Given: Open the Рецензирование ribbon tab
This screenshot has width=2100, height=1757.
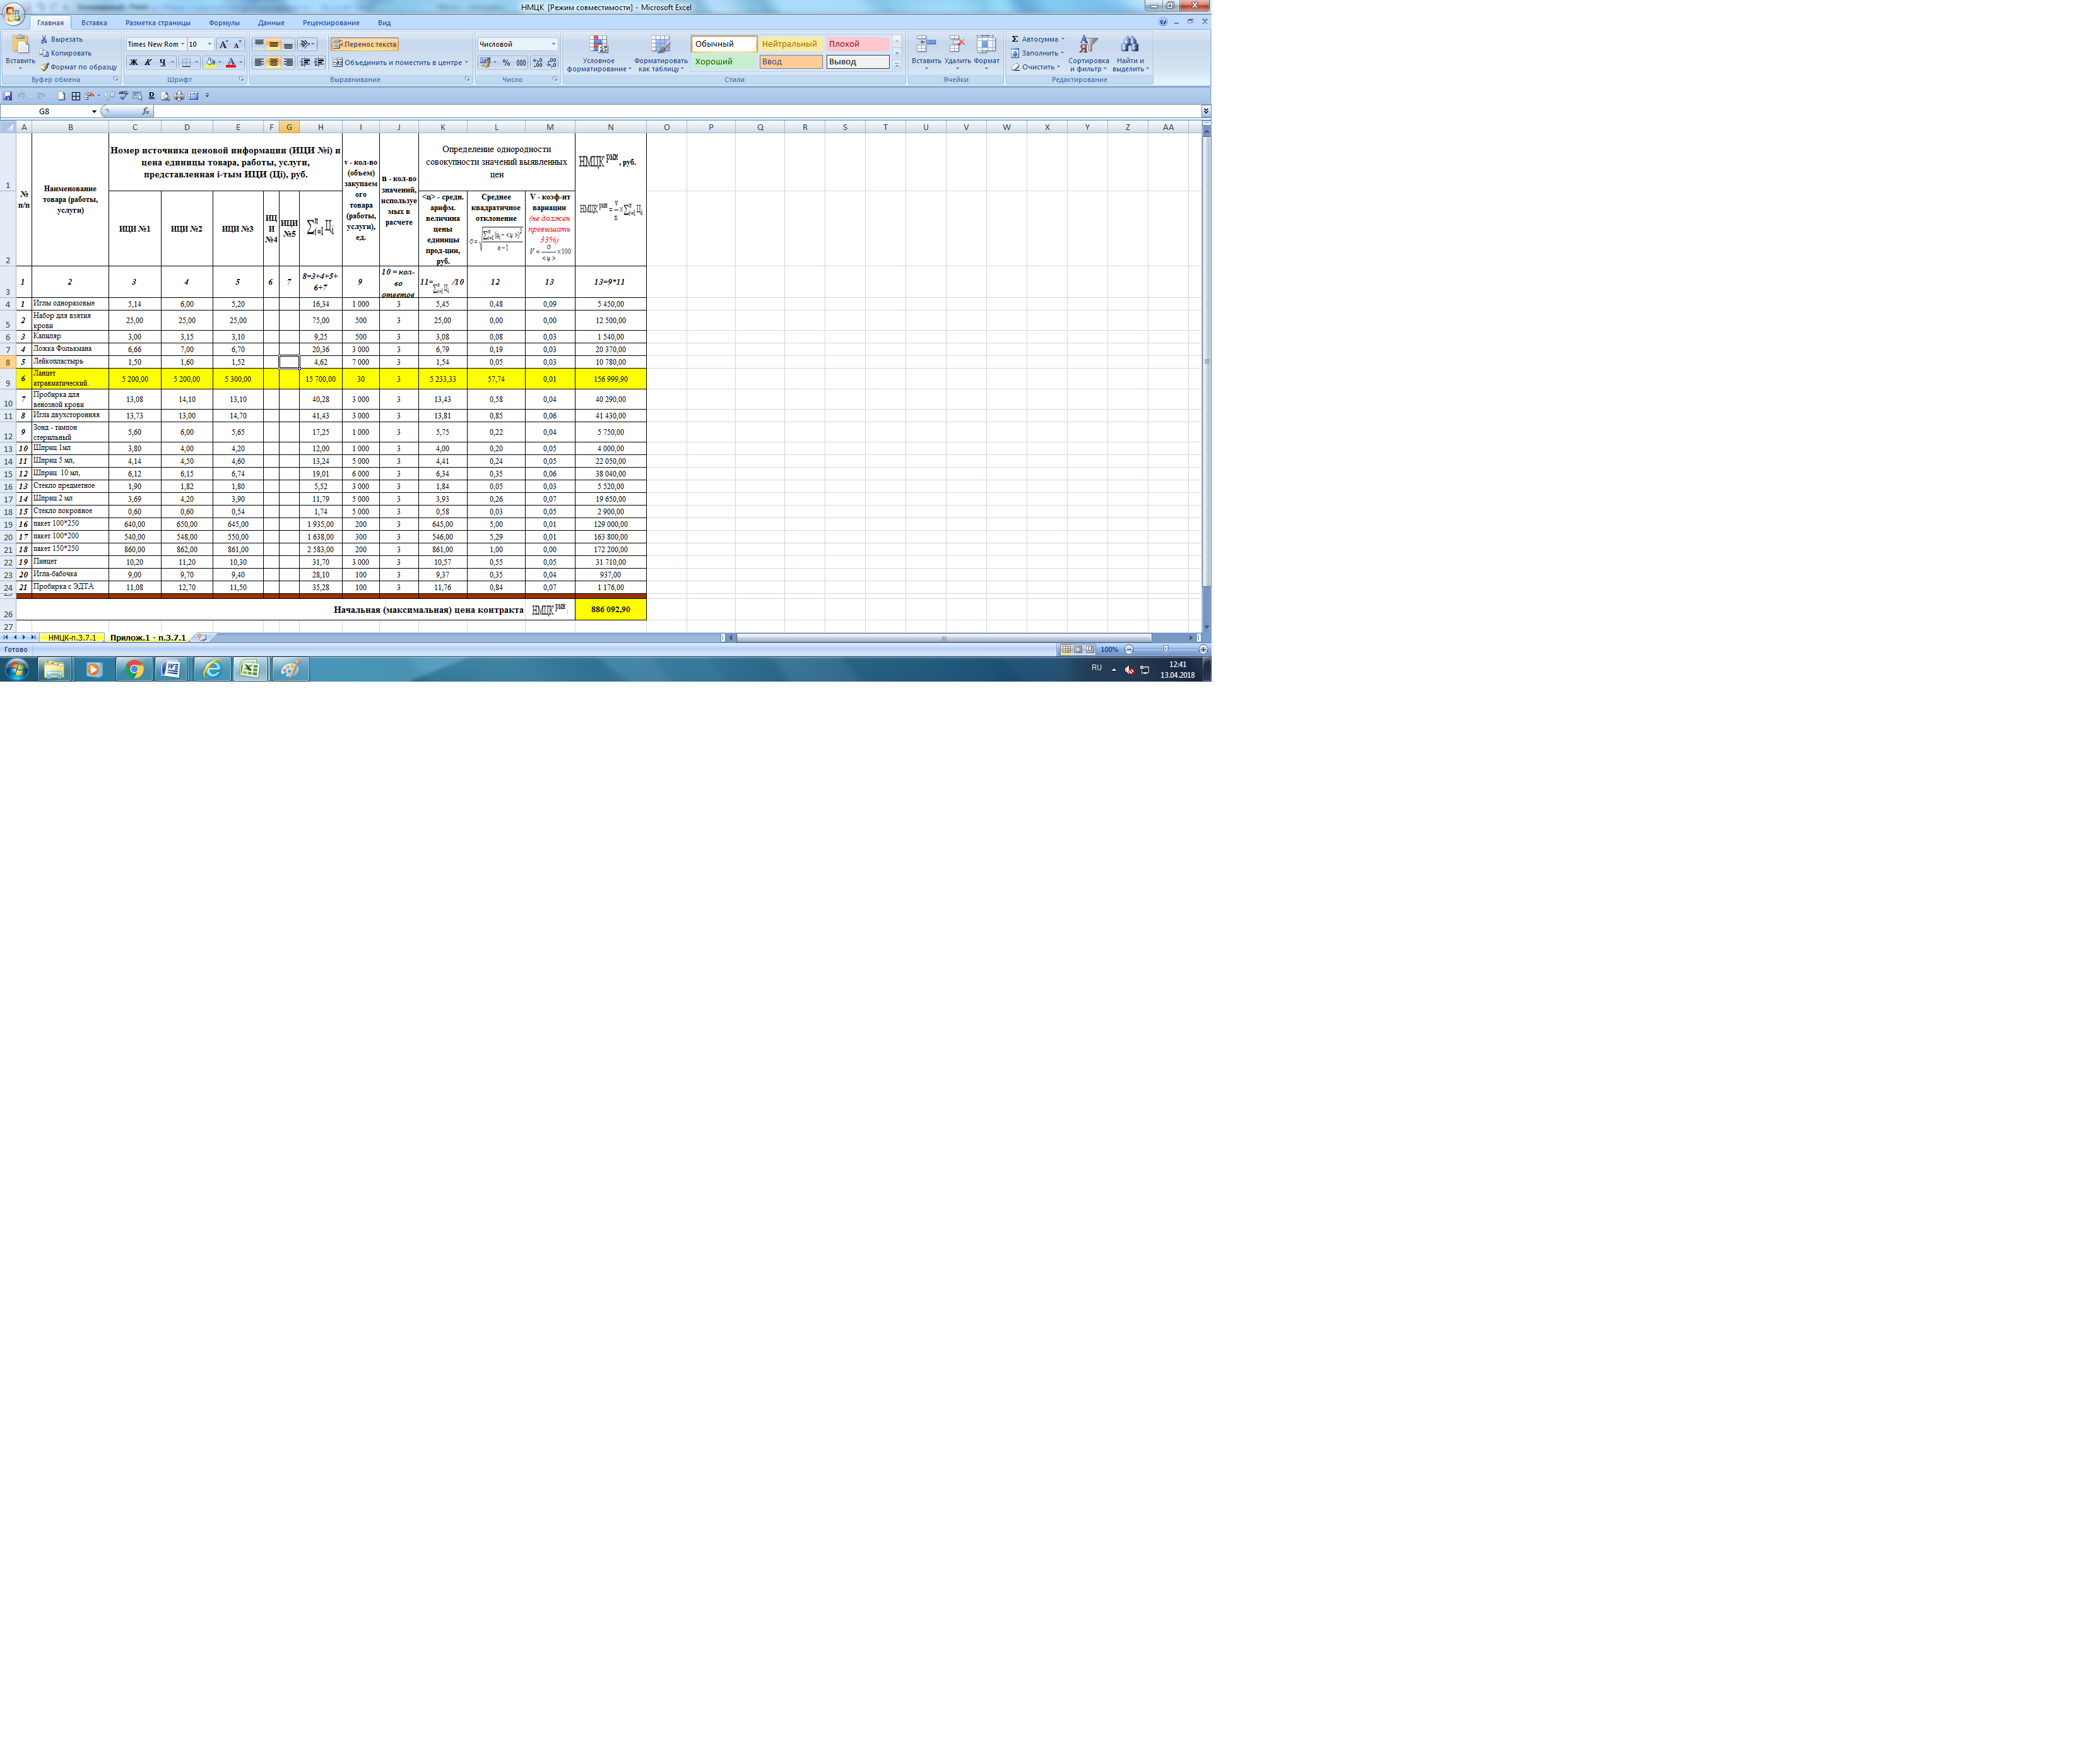Looking at the screenshot, I should coord(331,22).
